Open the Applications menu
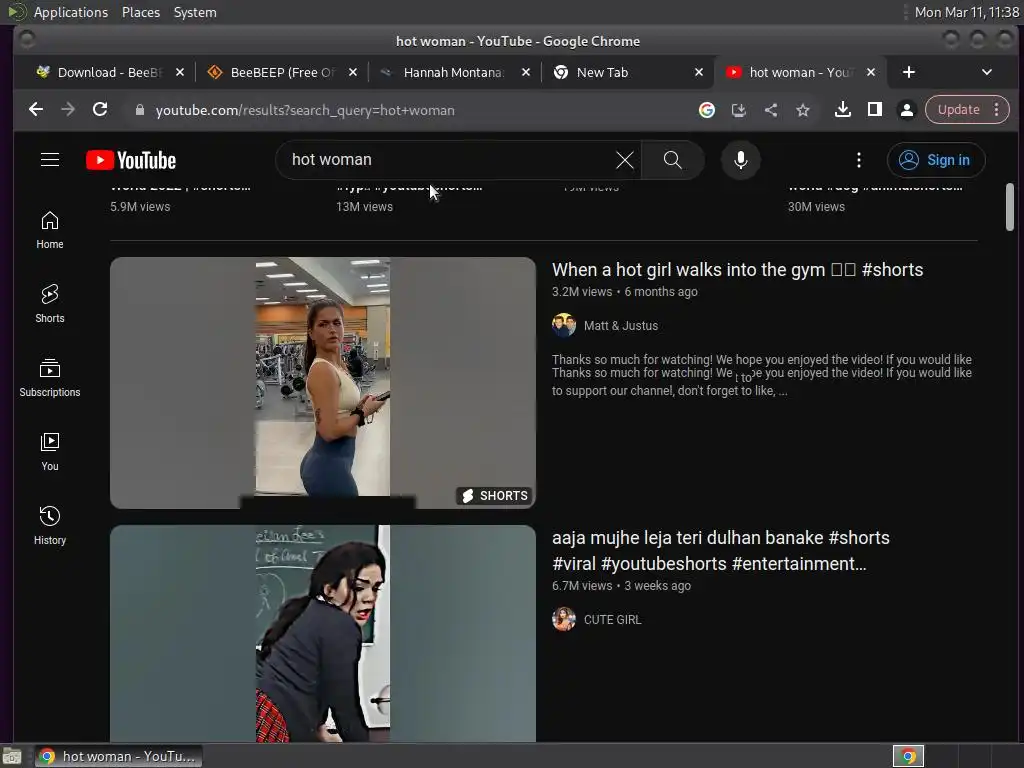Screen dimensions: 1024x768 click(71, 12)
